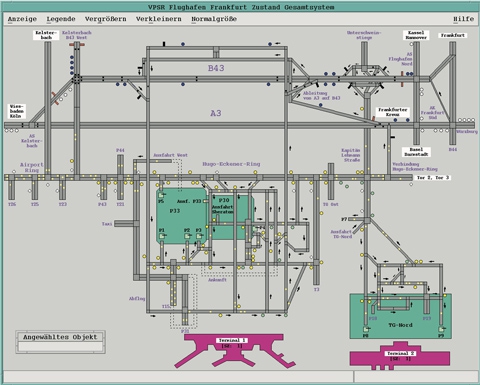Click the Kelsterbach B43 West label
The image size is (480, 385).
click(x=77, y=35)
